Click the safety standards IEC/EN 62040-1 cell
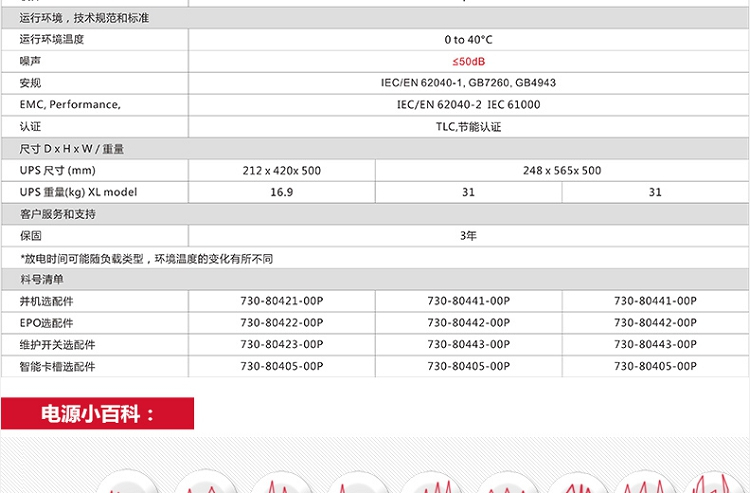 click(x=468, y=83)
